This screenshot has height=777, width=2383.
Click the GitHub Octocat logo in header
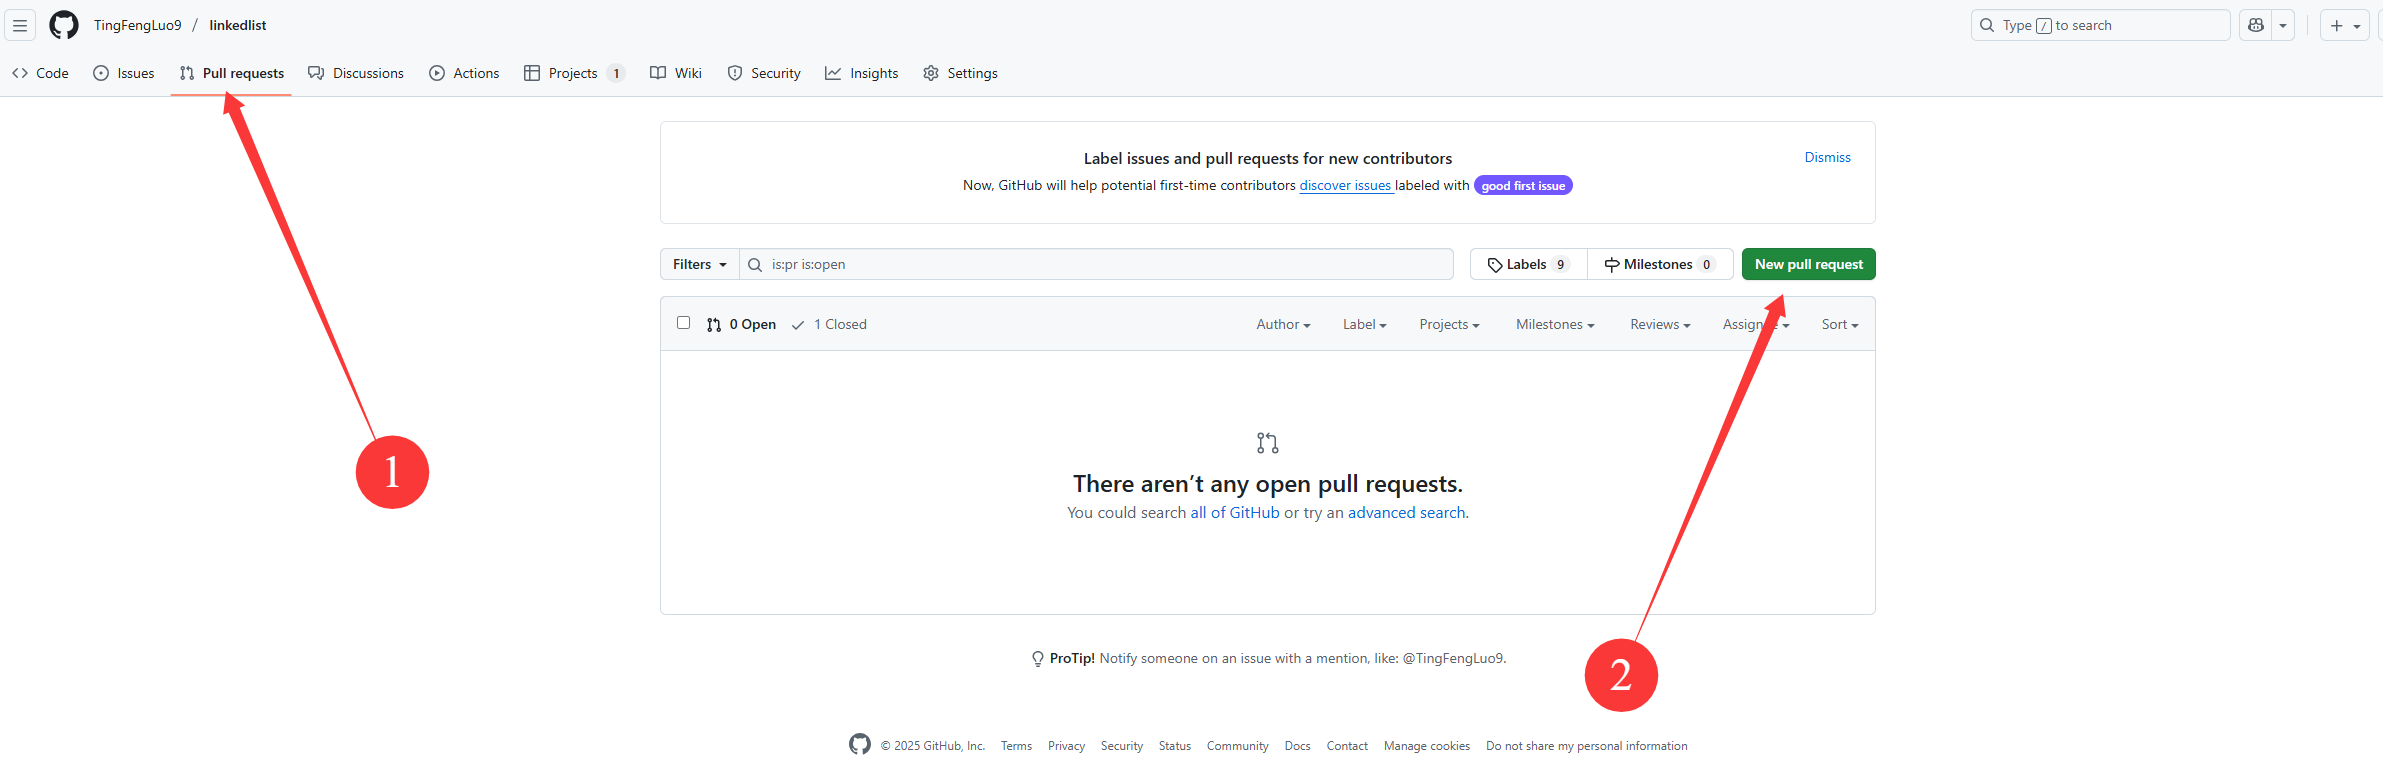point(64,25)
